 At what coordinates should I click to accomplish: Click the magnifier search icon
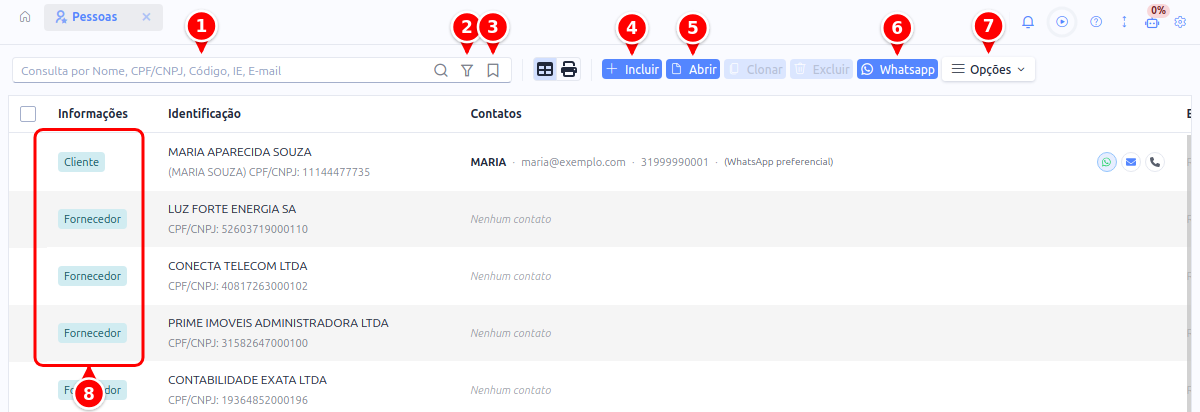pyautogui.click(x=441, y=70)
